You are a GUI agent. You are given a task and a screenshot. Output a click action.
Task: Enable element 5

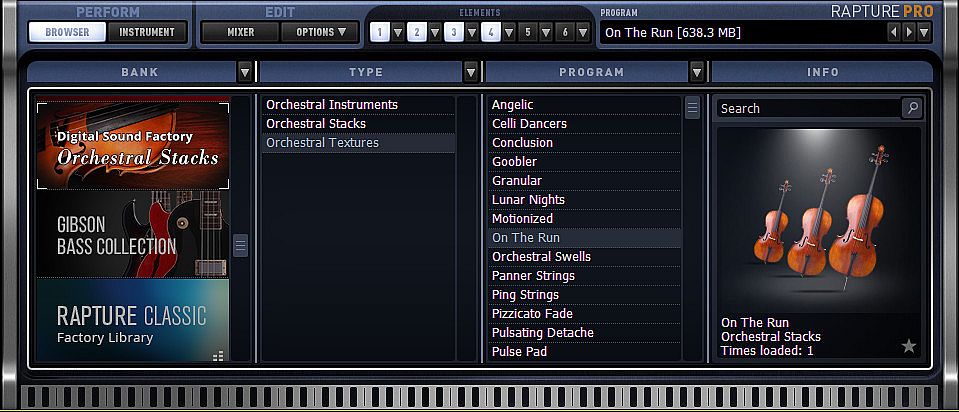tap(527, 32)
